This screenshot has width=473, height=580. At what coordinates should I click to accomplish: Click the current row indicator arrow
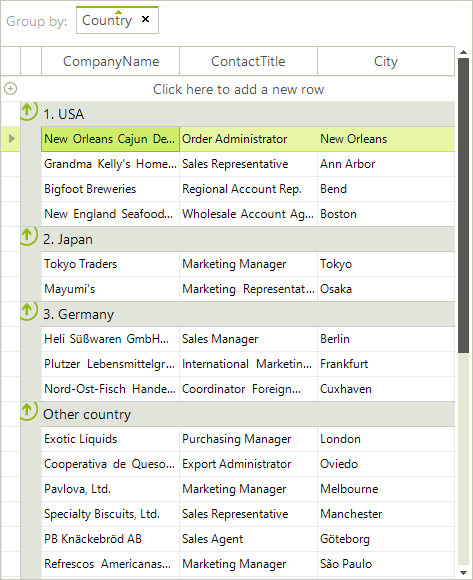click(11, 139)
